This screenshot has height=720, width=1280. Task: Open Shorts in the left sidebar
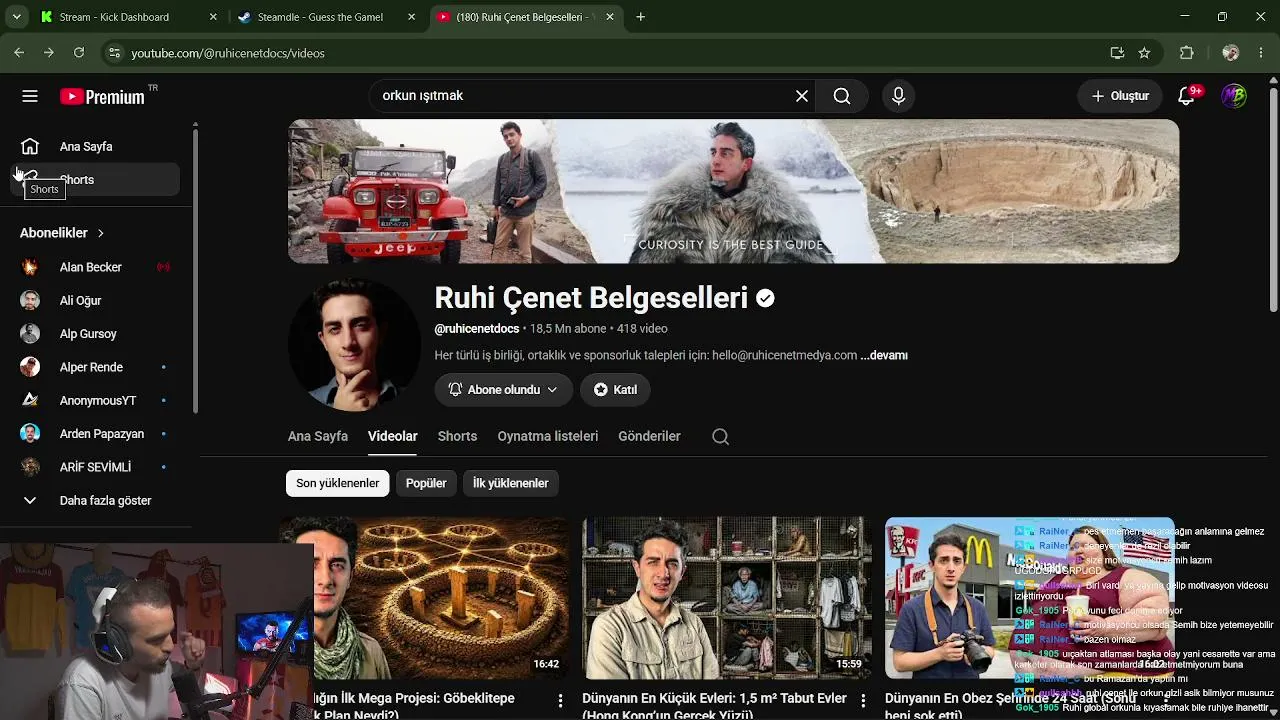tap(96, 180)
